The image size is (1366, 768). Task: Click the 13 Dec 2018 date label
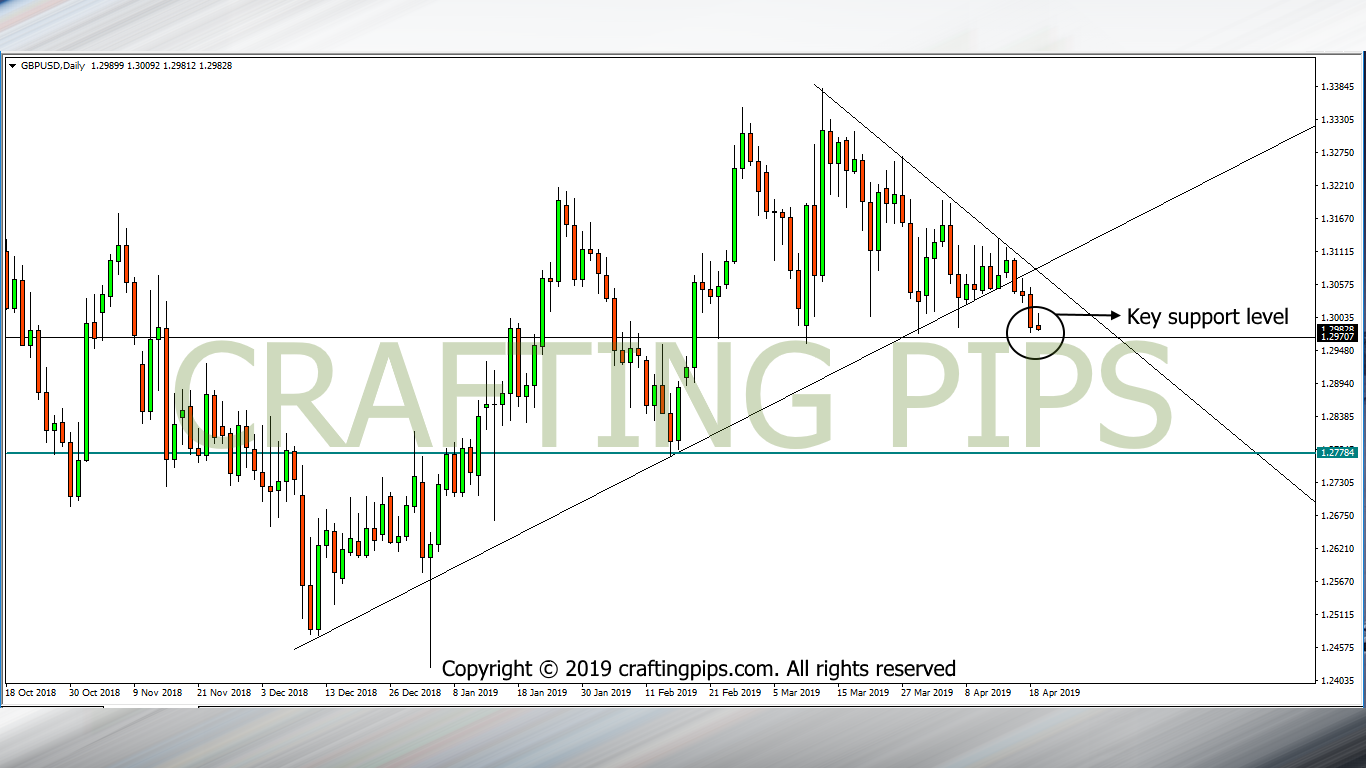pos(351,692)
